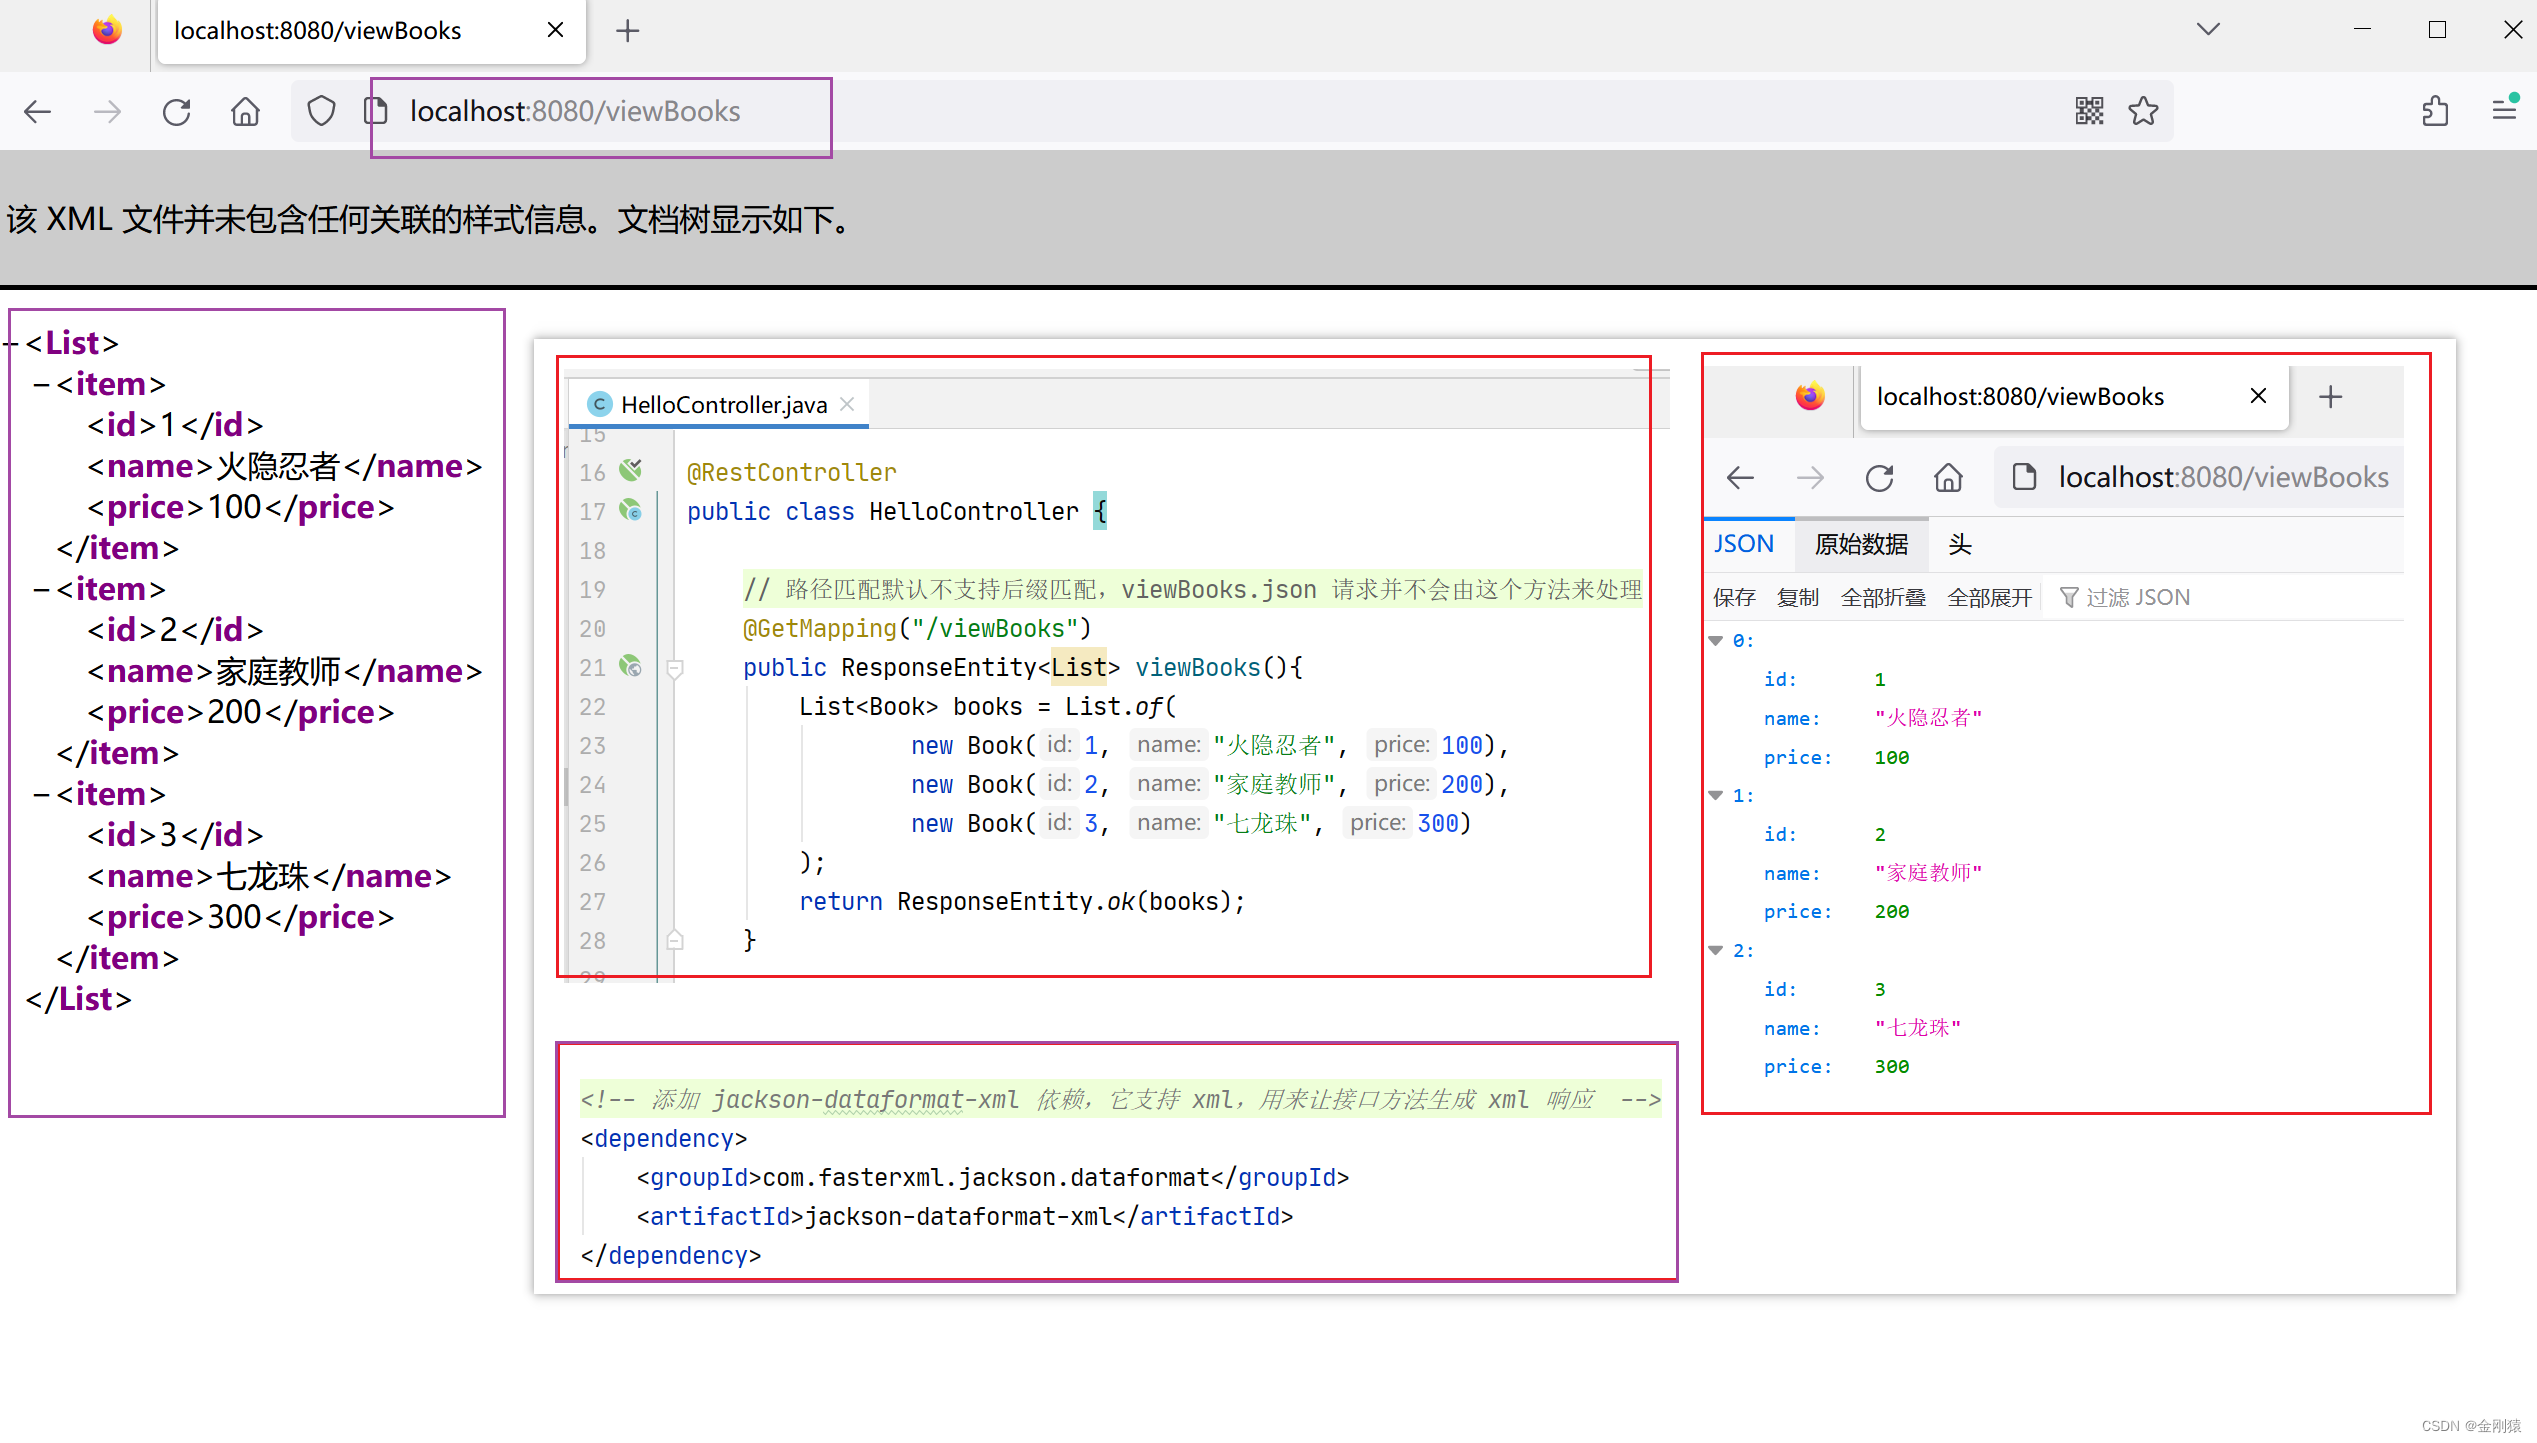Click the name element 火隐忍者
Screen dimensions: 2537x1443
coord(284,466)
